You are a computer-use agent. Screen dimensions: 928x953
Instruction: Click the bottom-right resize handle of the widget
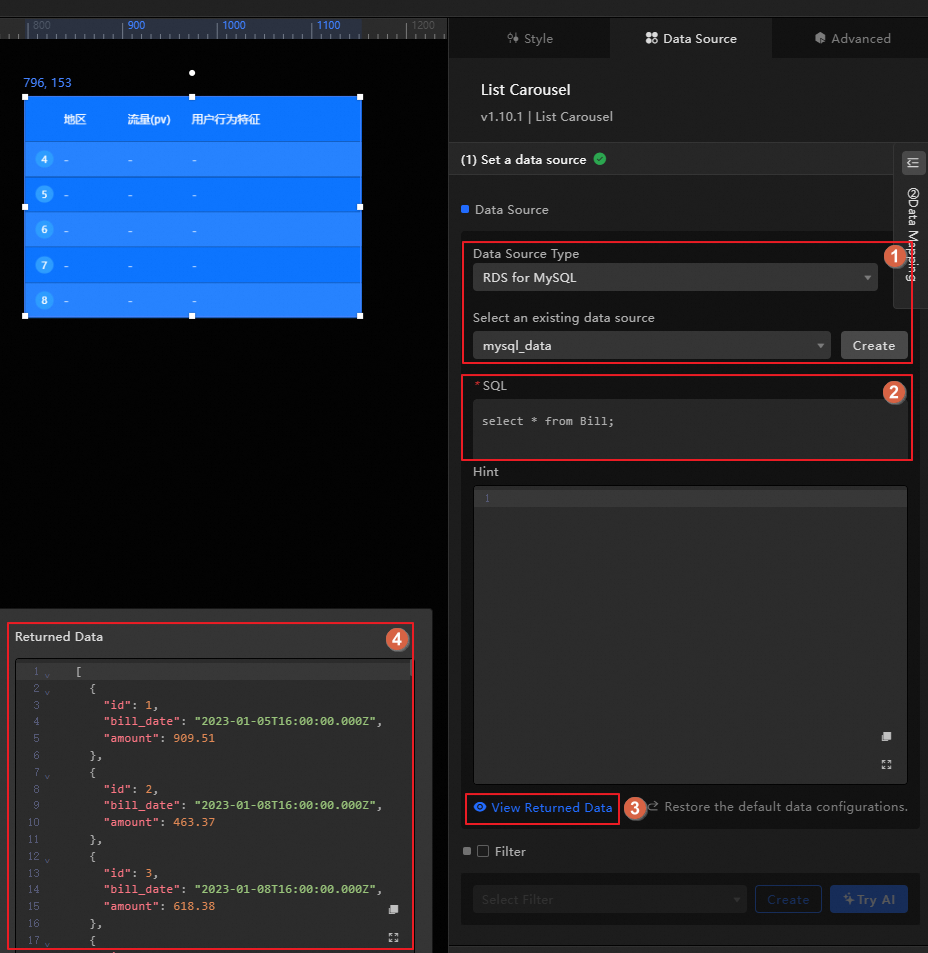click(x=360, y=316)
